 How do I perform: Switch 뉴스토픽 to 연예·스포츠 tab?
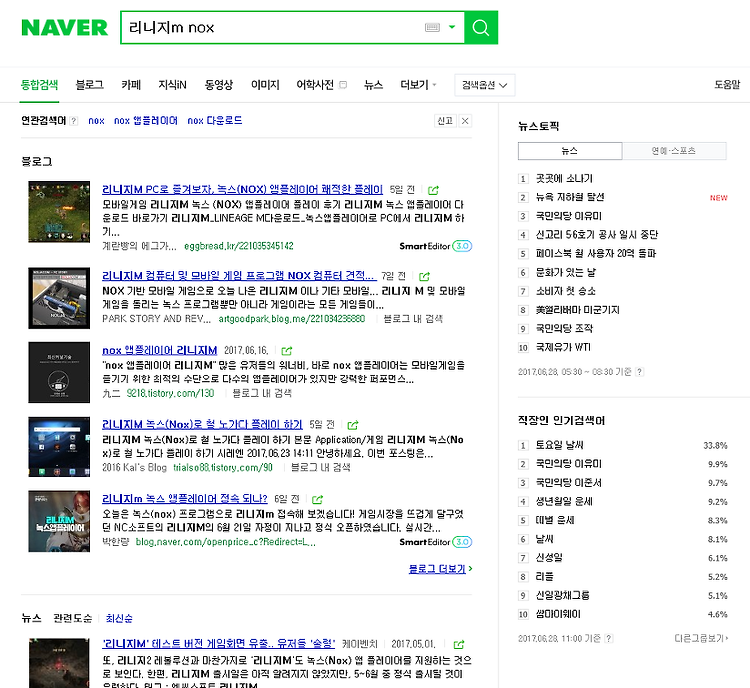pos(674,151)
